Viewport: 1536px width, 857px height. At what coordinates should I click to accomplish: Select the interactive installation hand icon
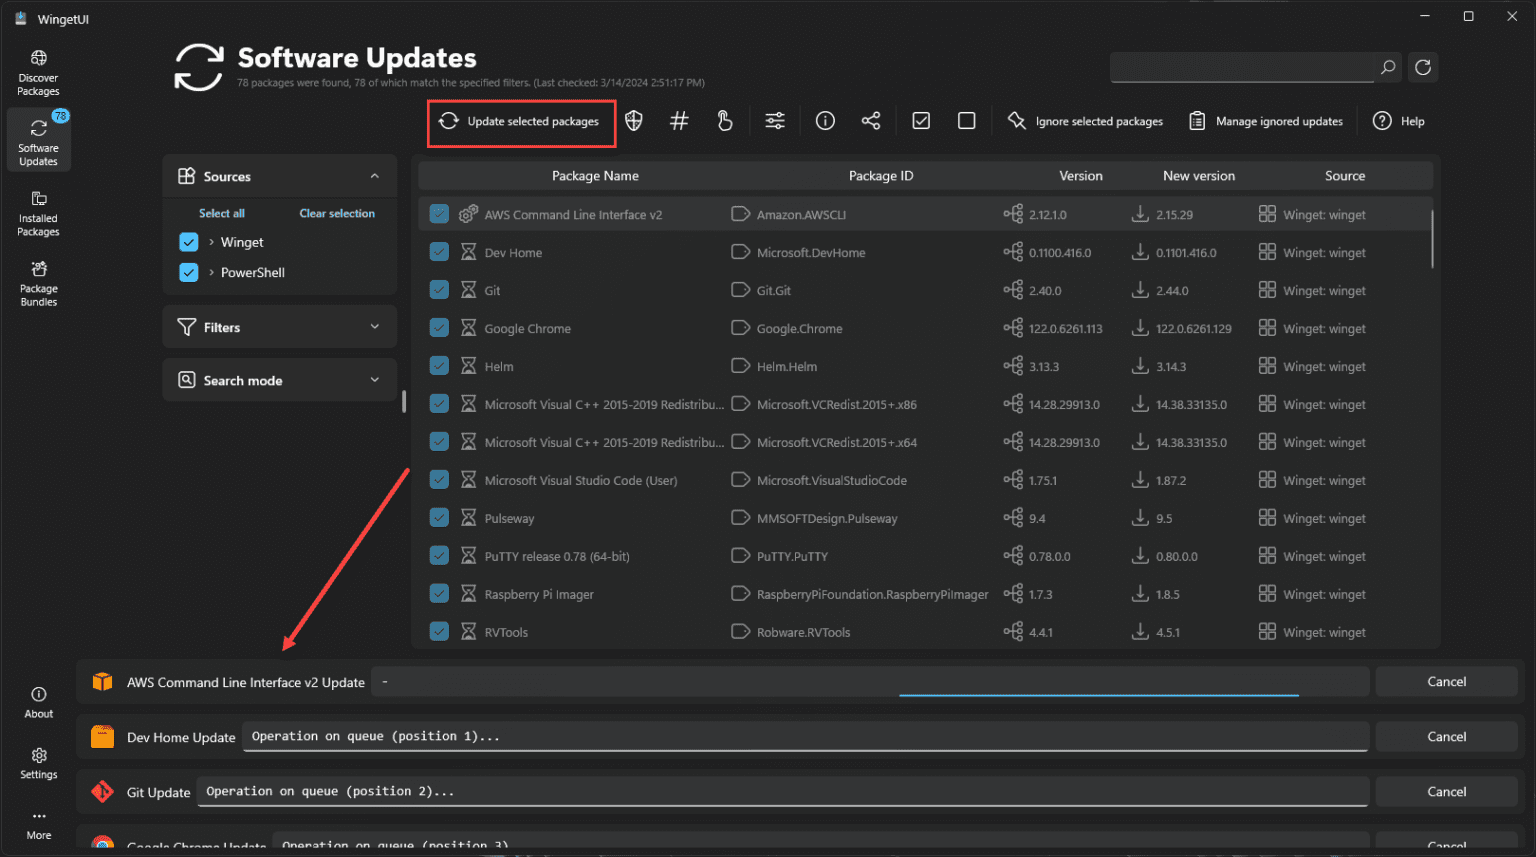tap(724, 120)
